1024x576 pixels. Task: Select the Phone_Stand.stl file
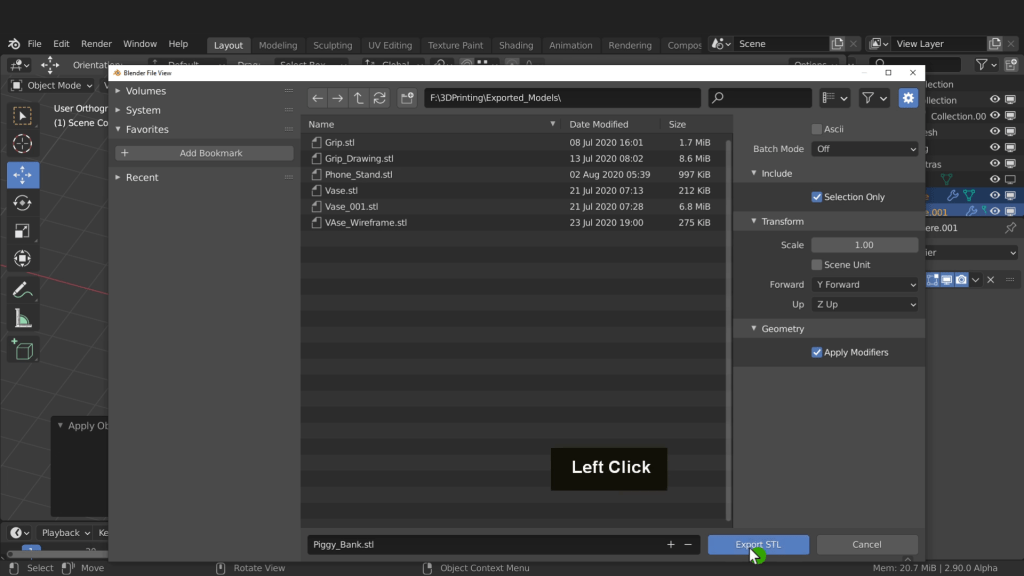point(358,174)
